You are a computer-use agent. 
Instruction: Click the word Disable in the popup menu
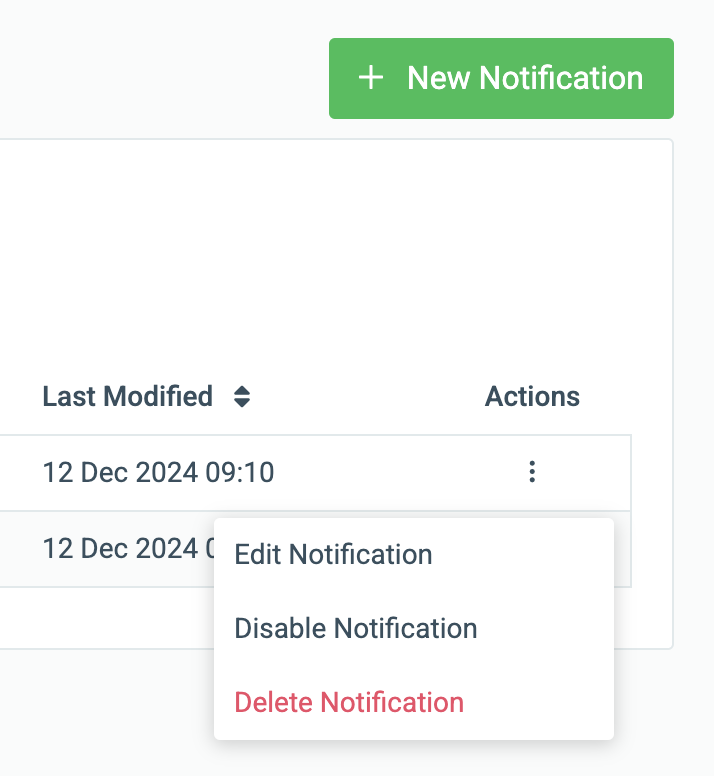pyautogui.click(x=281, y=629)
